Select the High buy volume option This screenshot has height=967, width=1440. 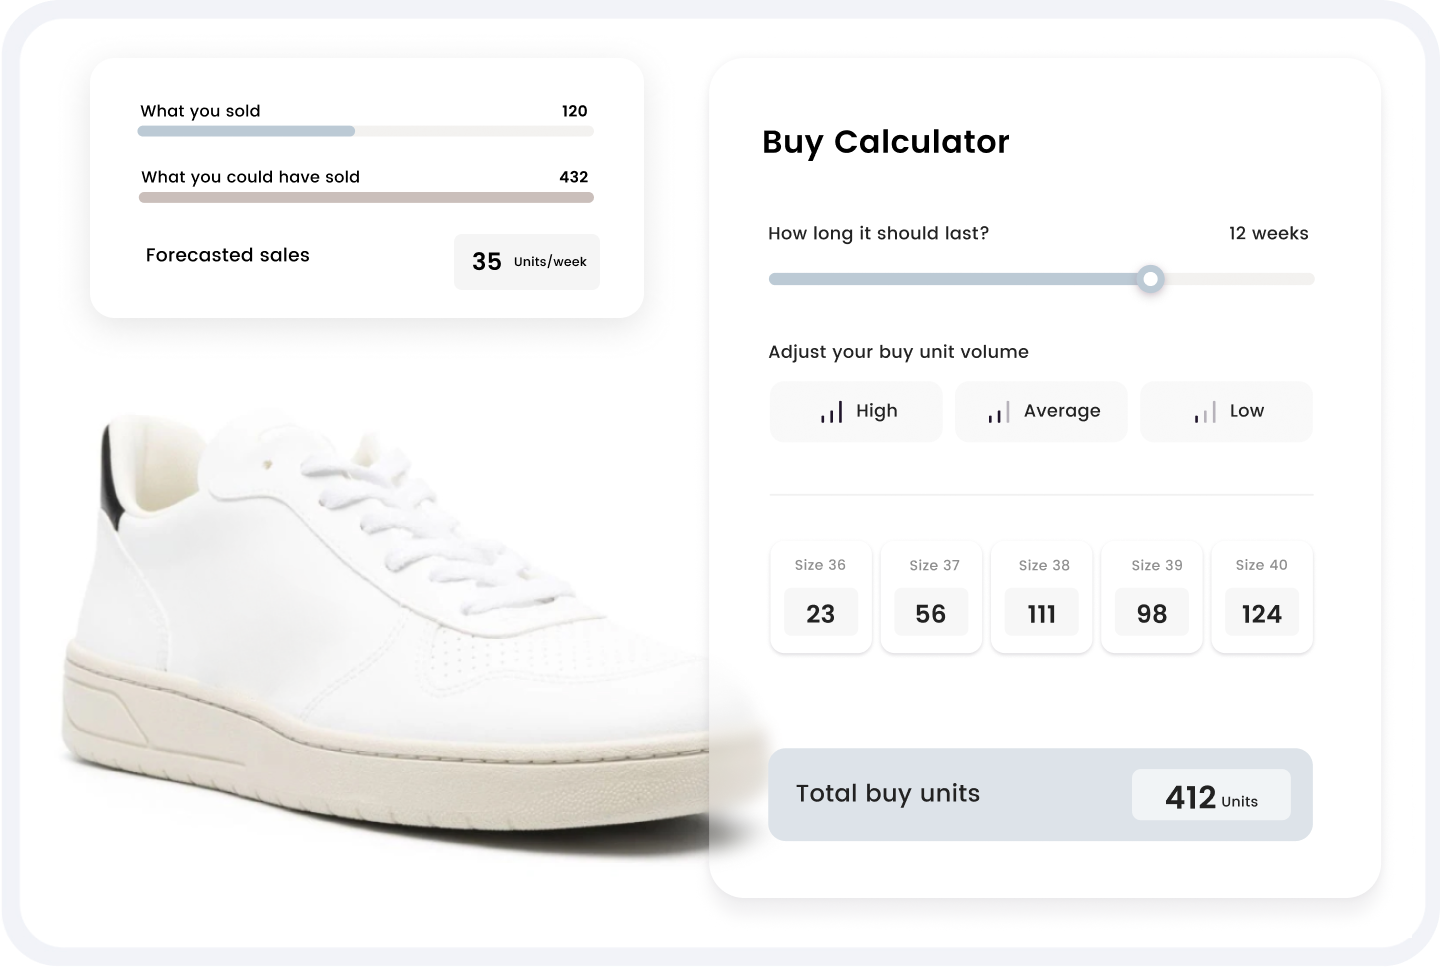coord(856,411)
